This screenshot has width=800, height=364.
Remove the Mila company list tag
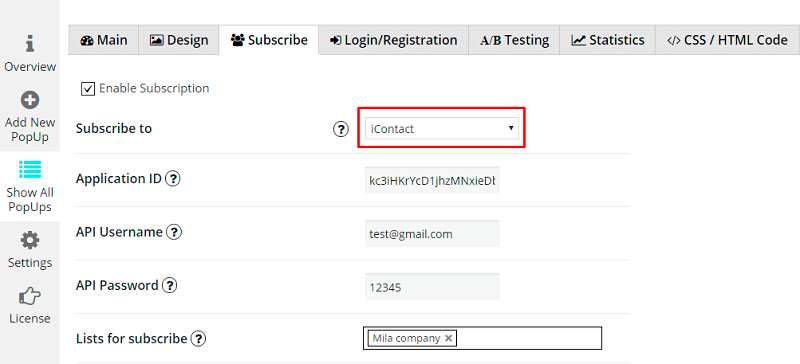pos(448,338)
